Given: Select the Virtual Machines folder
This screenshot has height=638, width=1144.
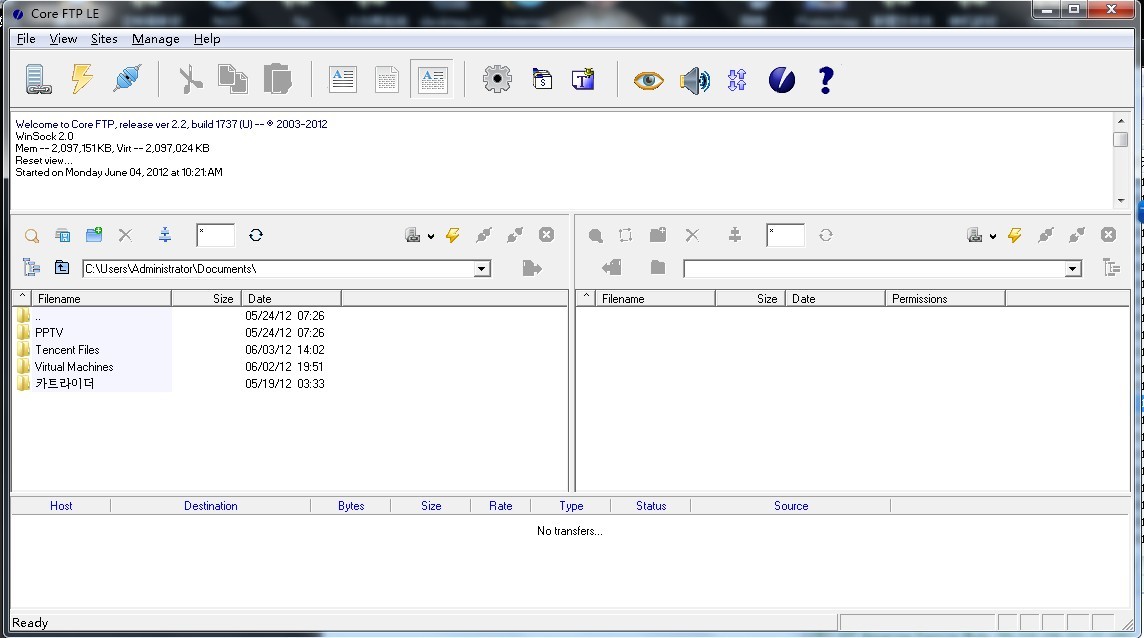Looking at the screenshot, I should tap(74, 367).
